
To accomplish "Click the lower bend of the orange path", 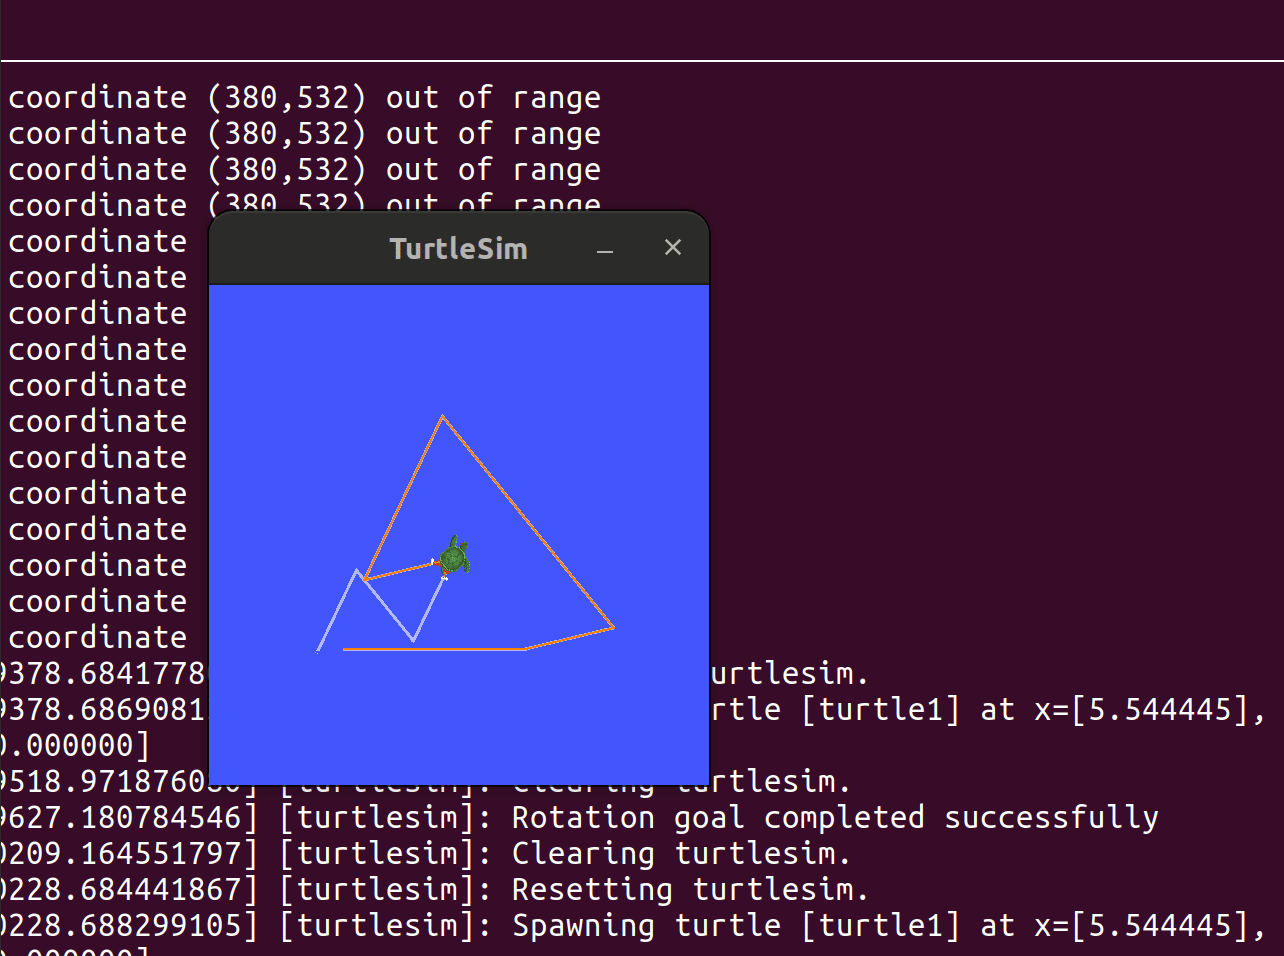I will (x=525, y=649).
